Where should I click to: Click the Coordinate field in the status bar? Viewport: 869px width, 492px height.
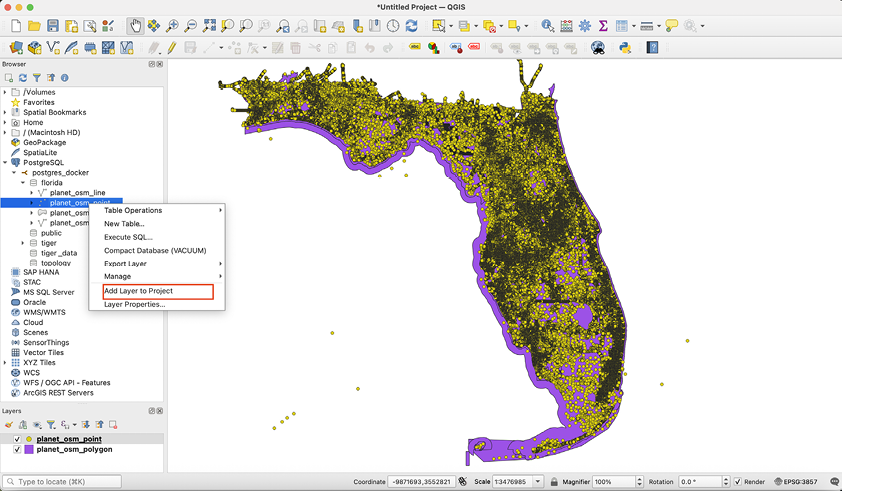pyautogui.click(x=421, y=481)
